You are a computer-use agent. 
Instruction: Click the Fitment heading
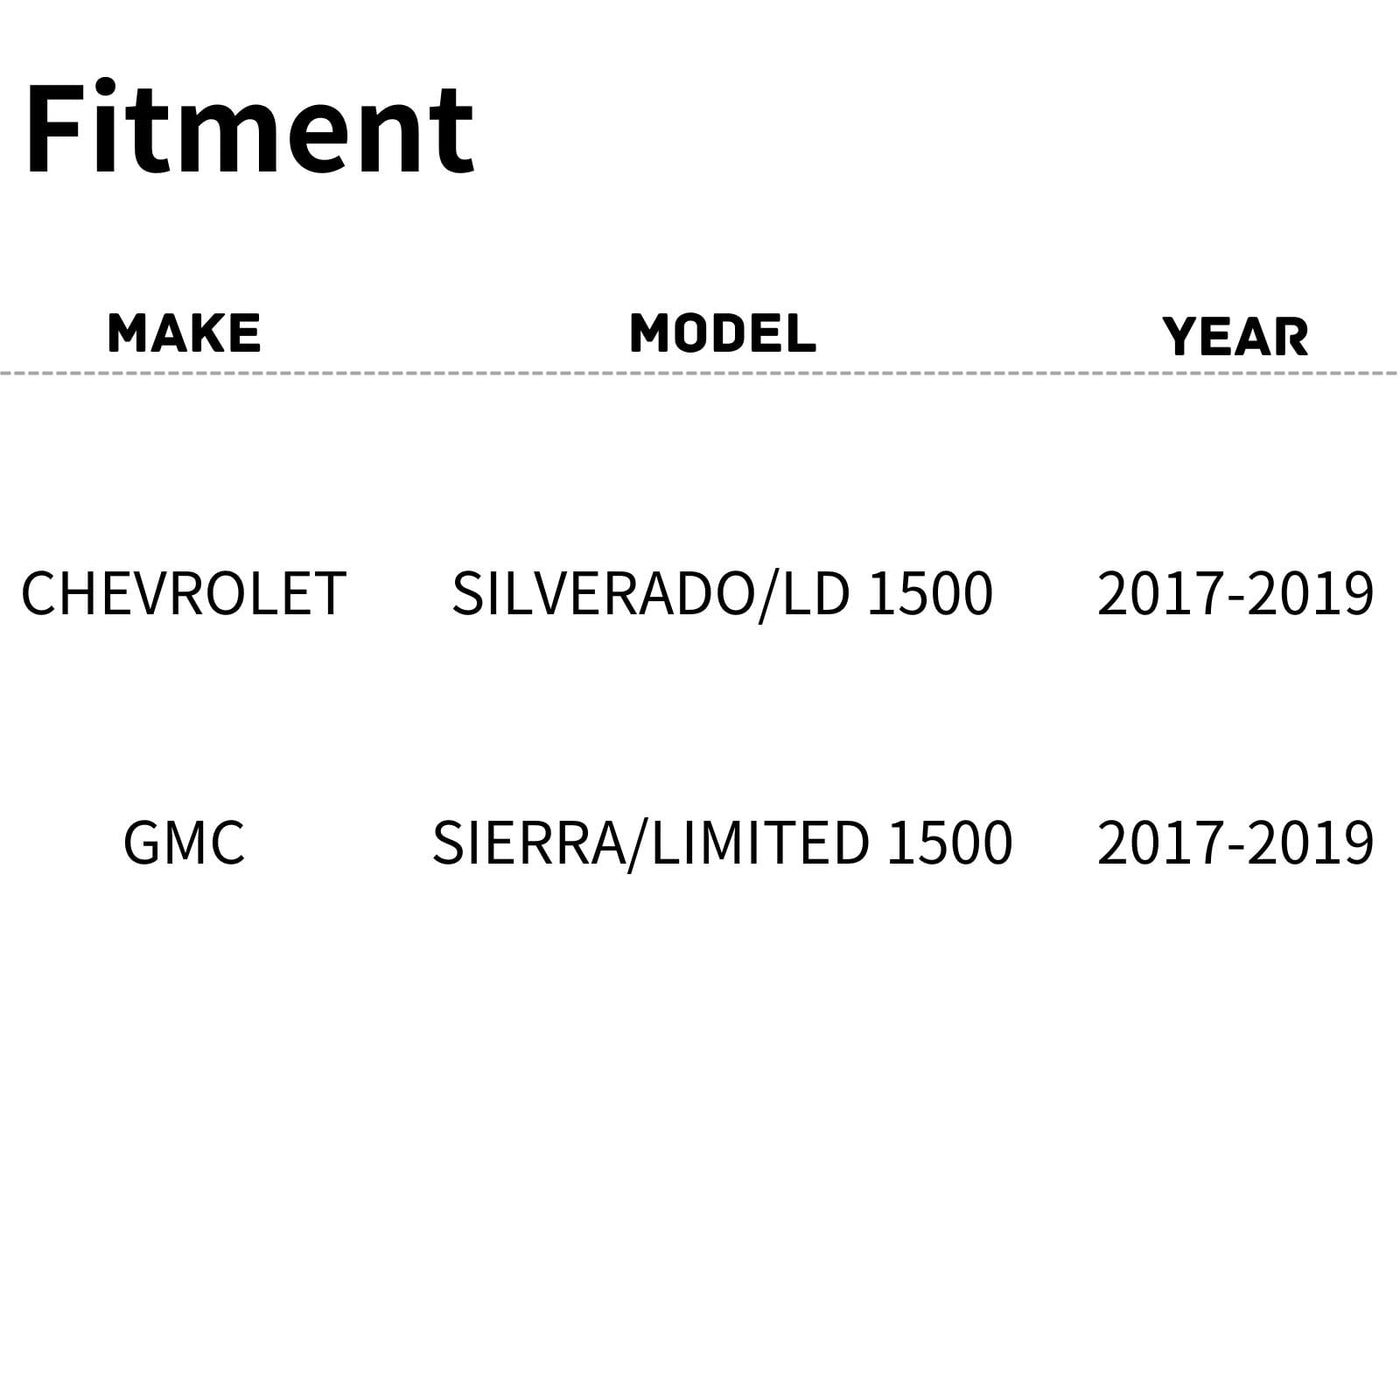249,131
